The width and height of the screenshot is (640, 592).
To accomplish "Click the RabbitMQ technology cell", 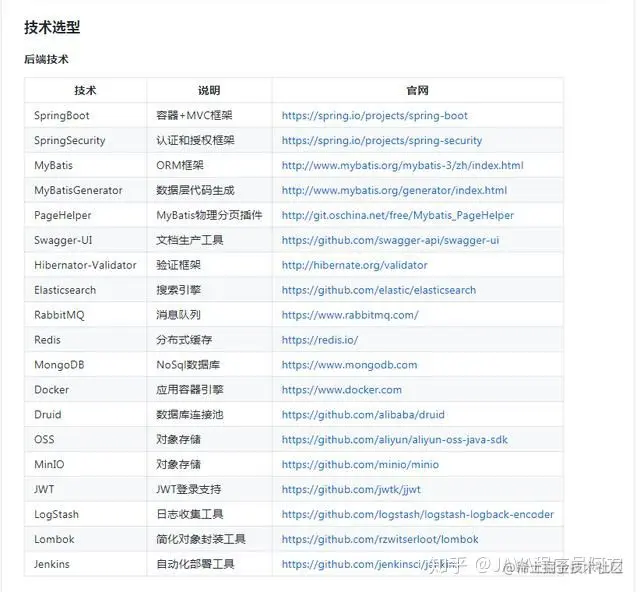I will (85, 315).
